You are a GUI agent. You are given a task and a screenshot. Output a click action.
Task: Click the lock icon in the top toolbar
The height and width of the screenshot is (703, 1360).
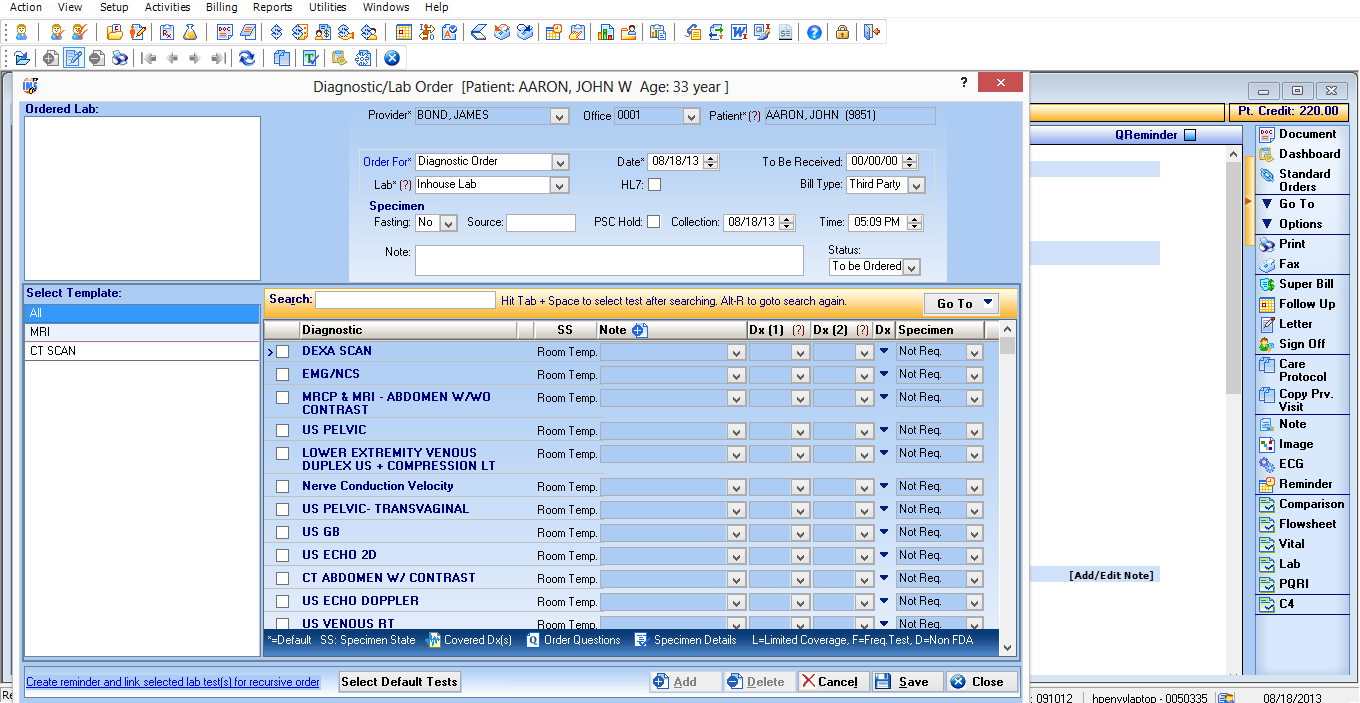[842, 32]
